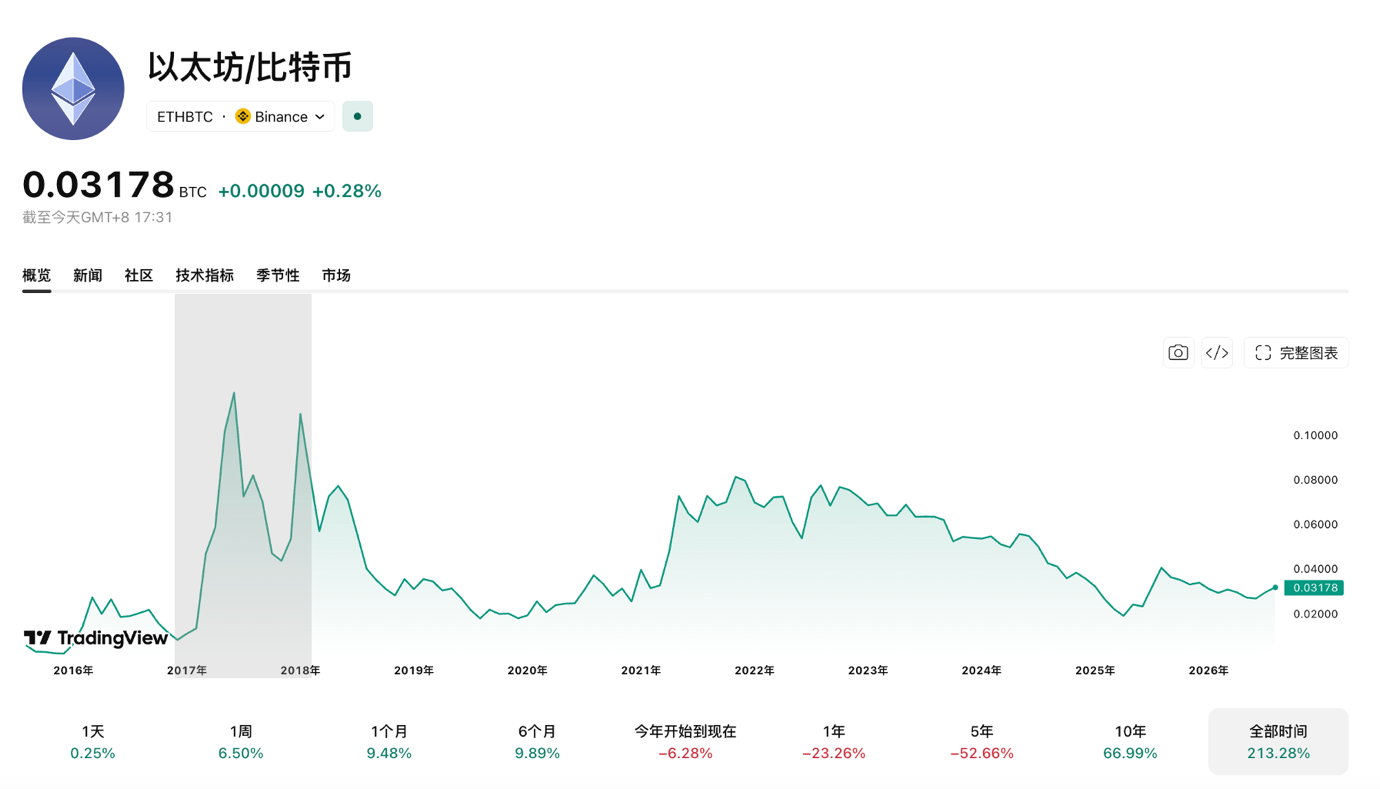Click the green market status dot
The image size is (1380, 789).
click(357, 116)
